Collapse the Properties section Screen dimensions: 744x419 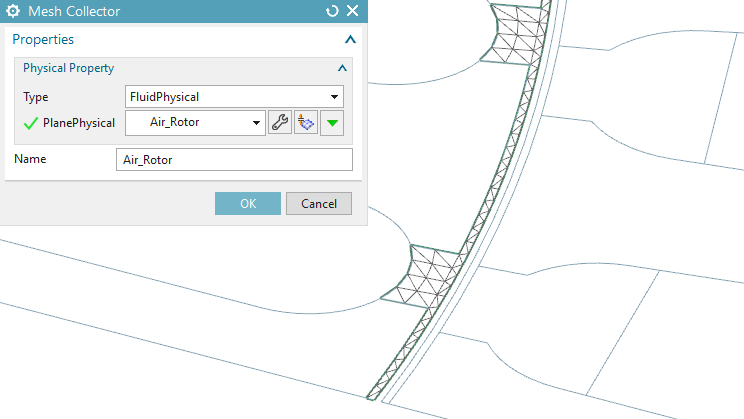pos(349,39)
